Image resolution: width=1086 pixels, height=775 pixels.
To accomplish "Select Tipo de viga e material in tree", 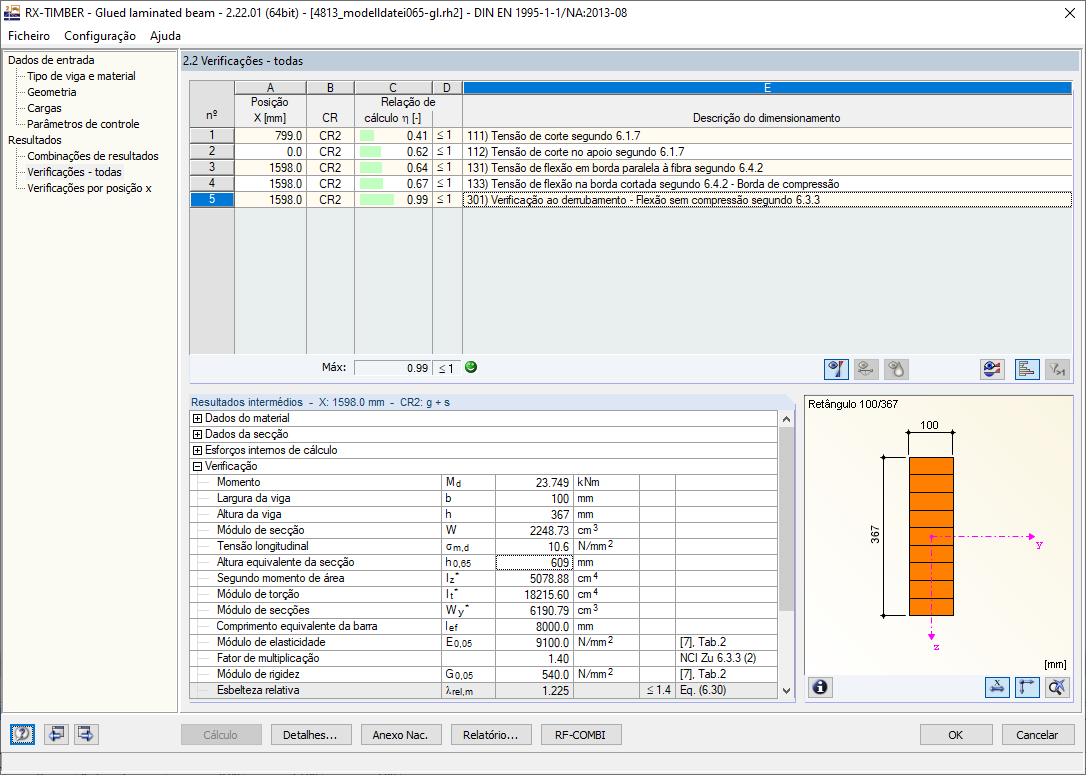I will click(81, 76).
